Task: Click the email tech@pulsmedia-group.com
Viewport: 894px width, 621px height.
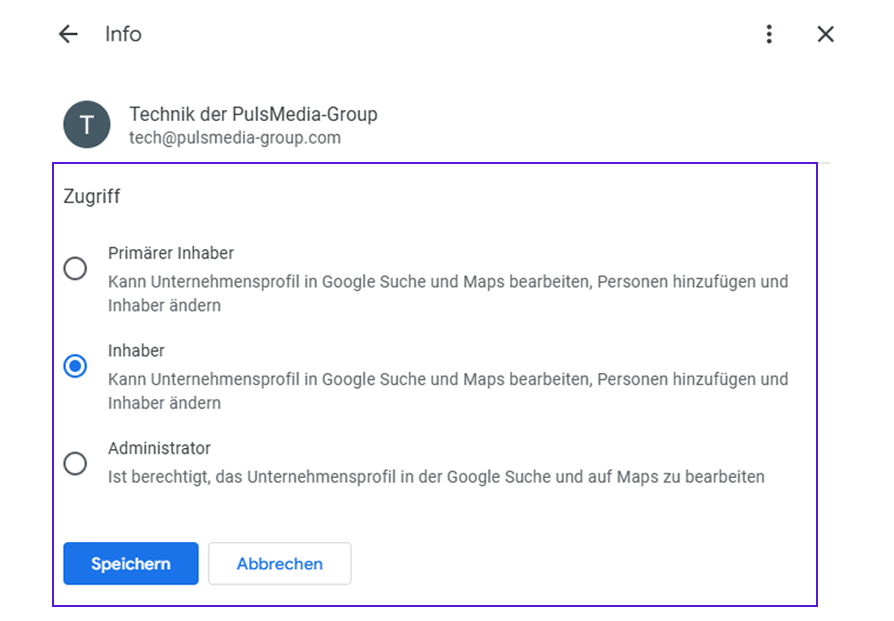Action: [235, 138]
